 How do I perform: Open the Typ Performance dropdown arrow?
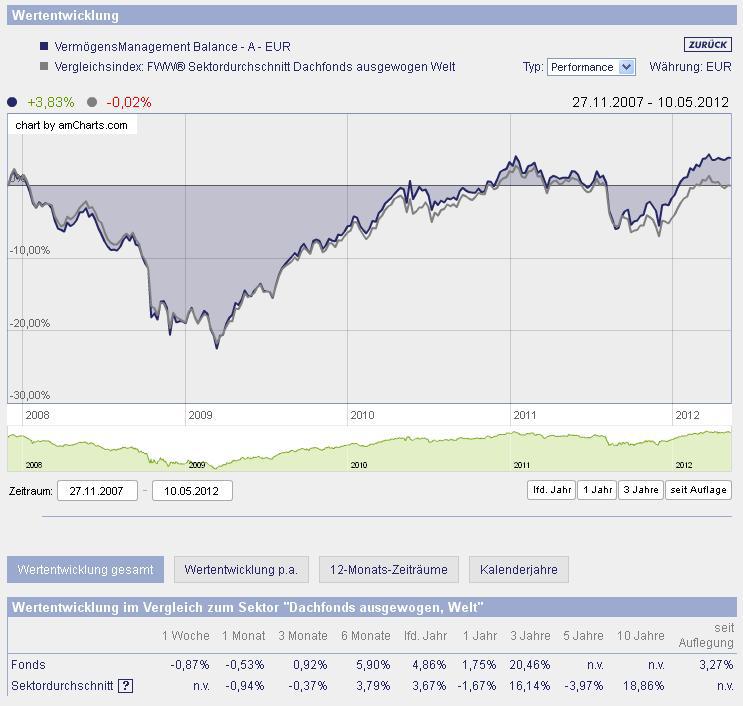tap(626, 67)
